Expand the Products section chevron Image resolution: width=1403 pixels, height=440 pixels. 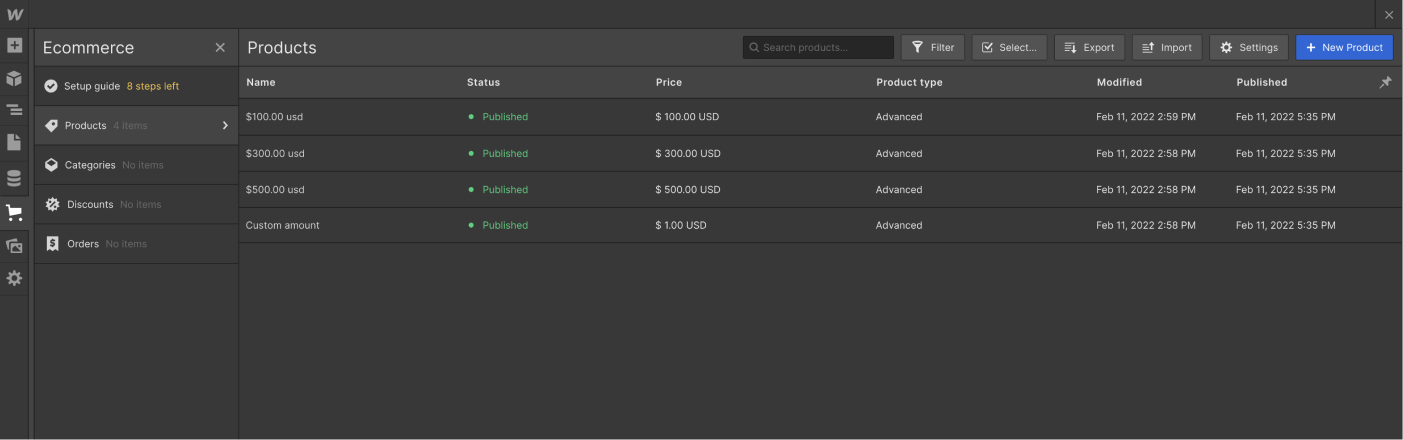coord(225,126)
